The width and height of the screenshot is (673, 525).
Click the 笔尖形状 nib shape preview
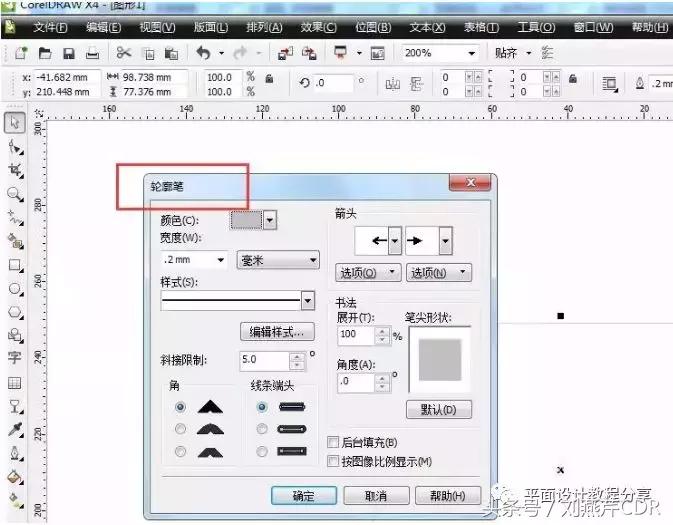440,360
